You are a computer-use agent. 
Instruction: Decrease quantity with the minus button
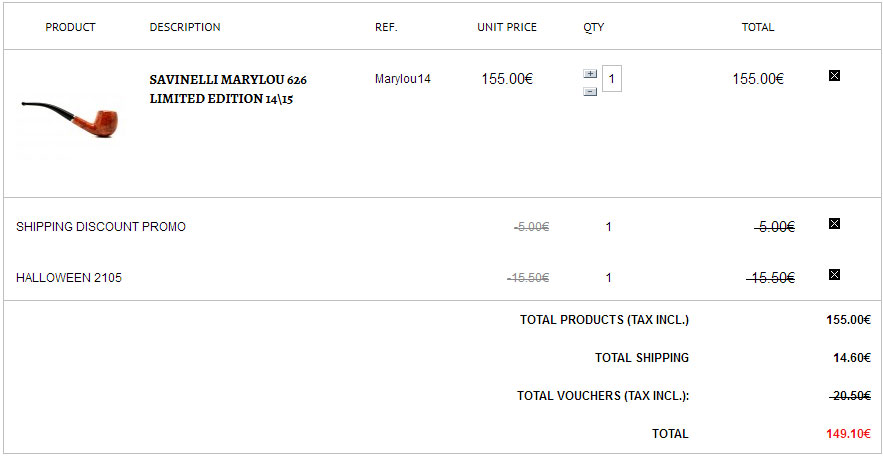pyautogui.click(x=590, y=92)
